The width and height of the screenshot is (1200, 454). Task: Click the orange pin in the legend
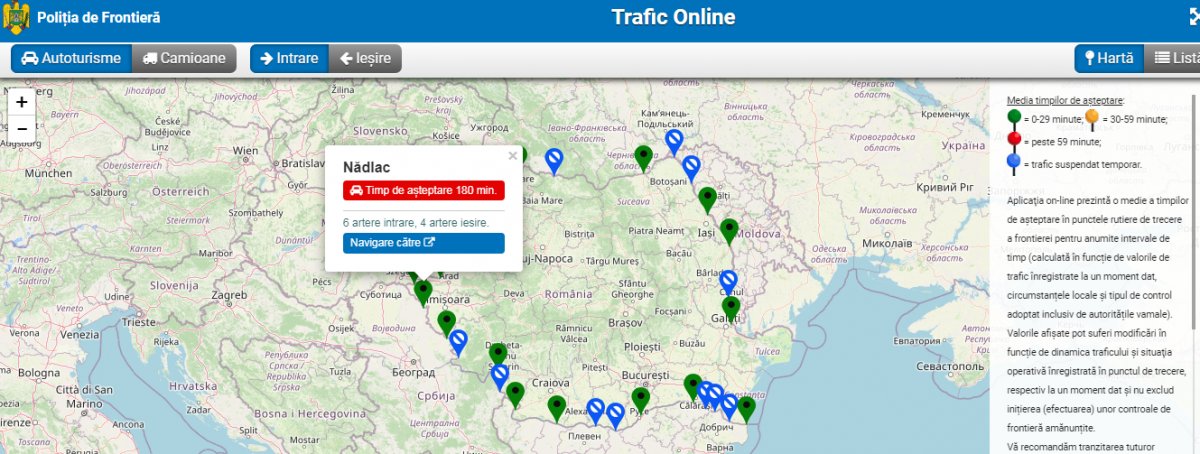[x=1092, y=119]
